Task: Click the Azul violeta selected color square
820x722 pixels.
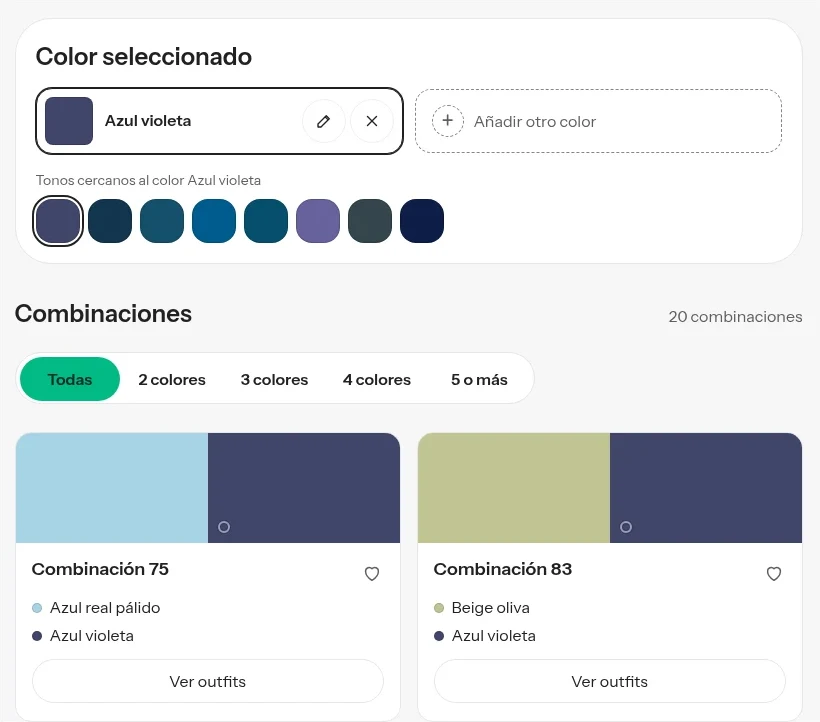Action: tap(69, 121)
